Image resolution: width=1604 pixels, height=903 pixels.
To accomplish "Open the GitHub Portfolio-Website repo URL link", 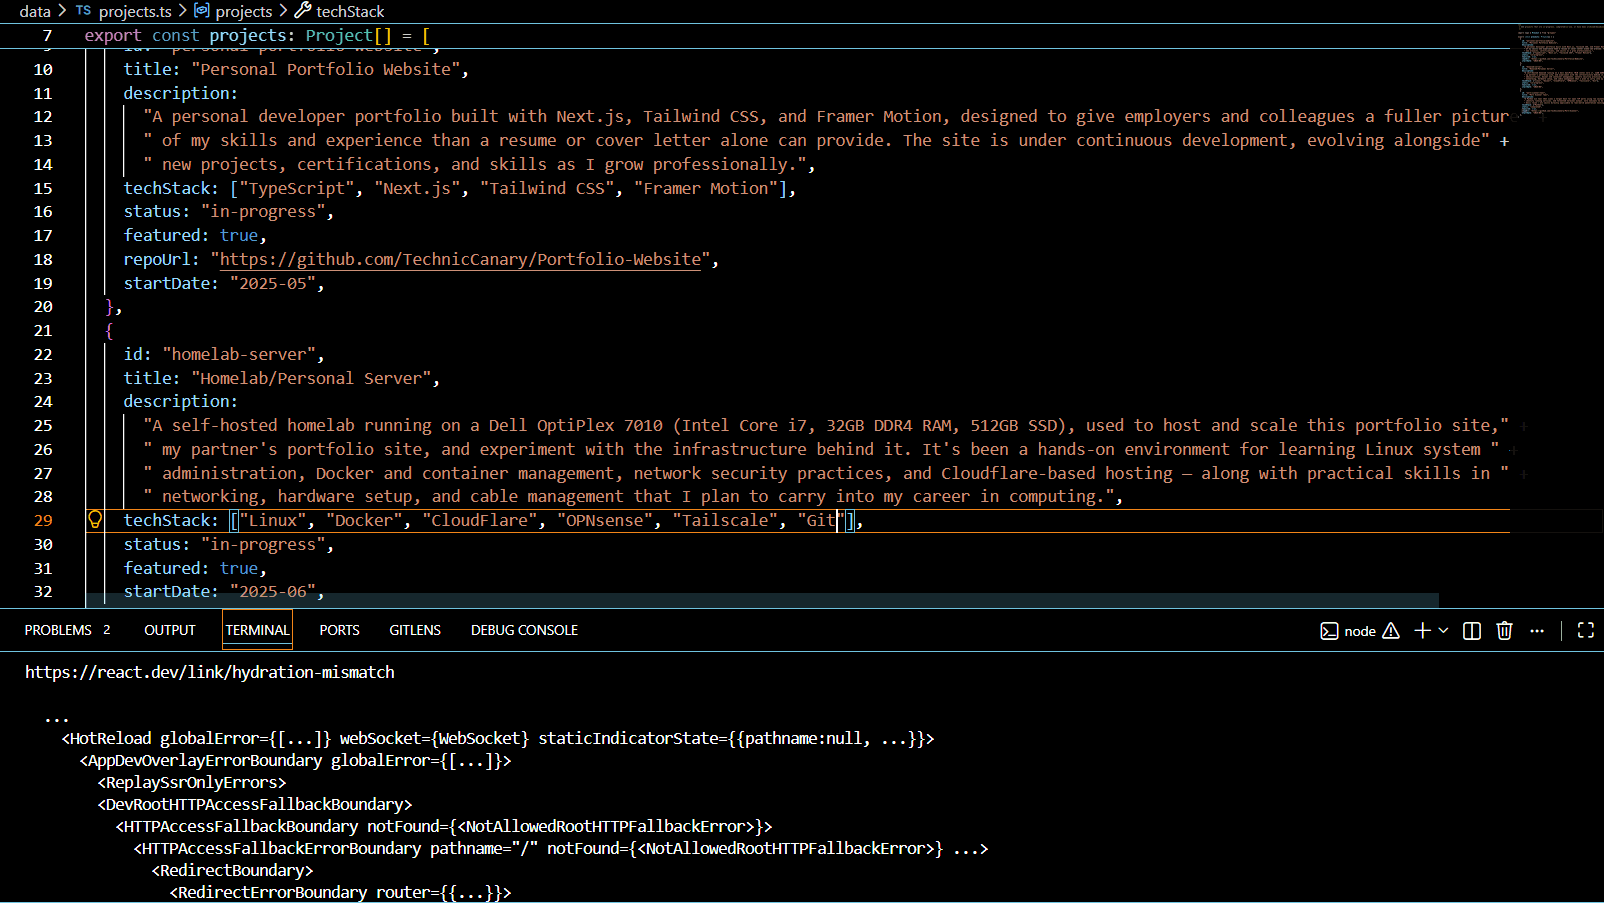I will click(460, 259).
